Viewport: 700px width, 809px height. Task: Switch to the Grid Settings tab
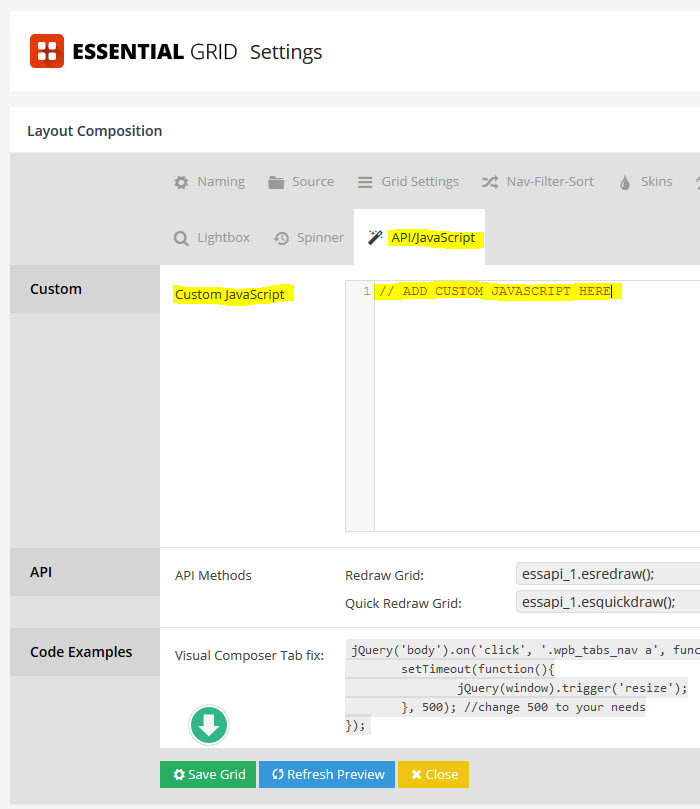(x=409, y=182)
